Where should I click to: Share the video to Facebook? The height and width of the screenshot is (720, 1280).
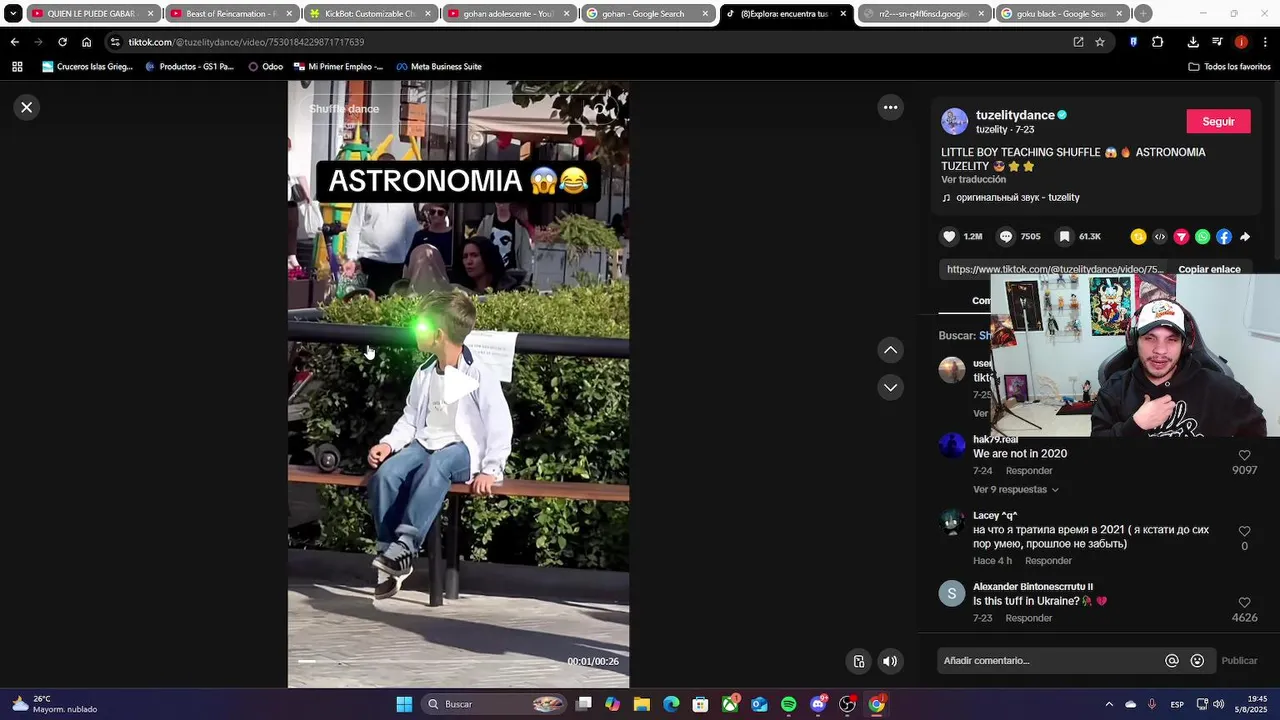click(1224, 237)
